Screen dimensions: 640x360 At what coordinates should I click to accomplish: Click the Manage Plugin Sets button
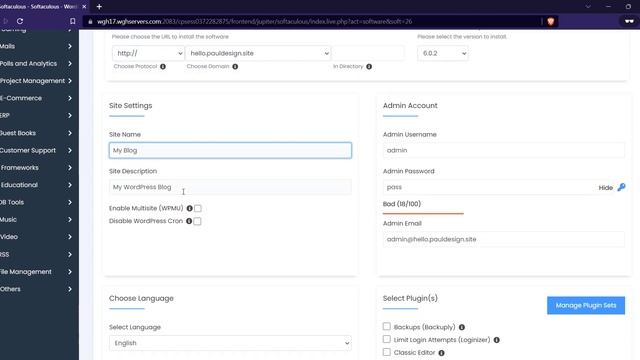(586, 305)
